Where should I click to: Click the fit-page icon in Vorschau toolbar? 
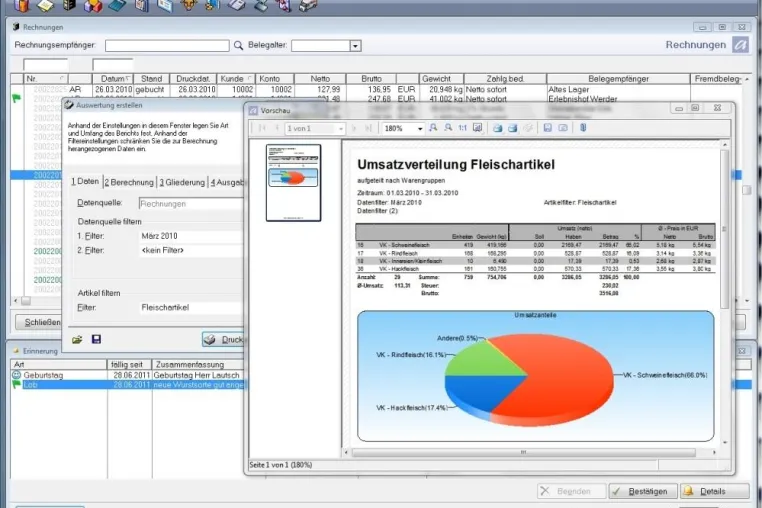coord(478,128)
